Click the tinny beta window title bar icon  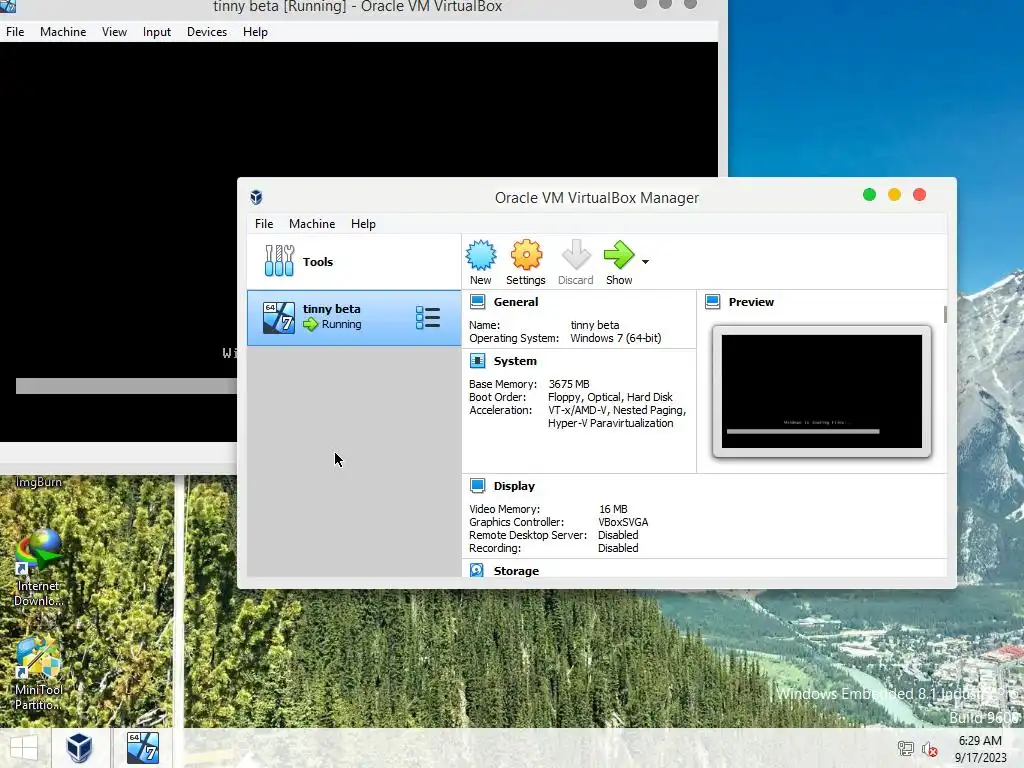tap(8, 6)
